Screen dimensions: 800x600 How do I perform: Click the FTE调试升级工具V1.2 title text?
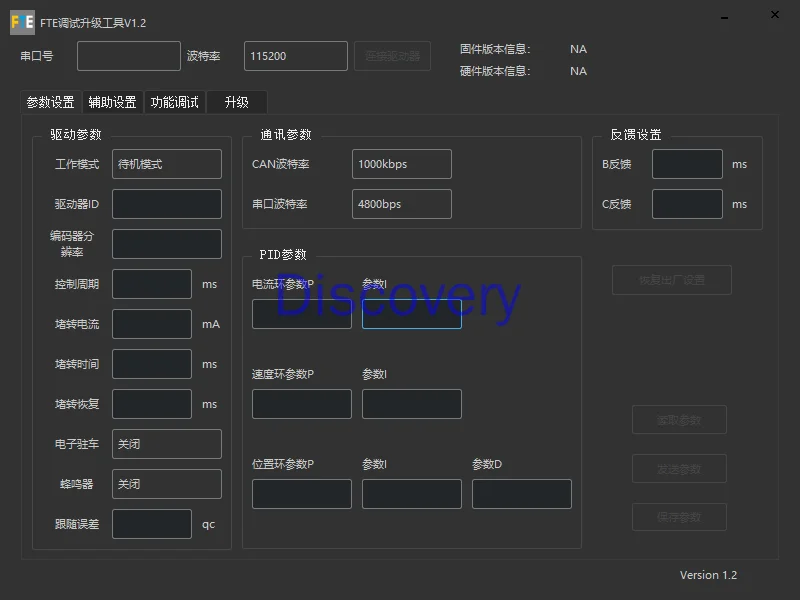[x=93, y=23]
